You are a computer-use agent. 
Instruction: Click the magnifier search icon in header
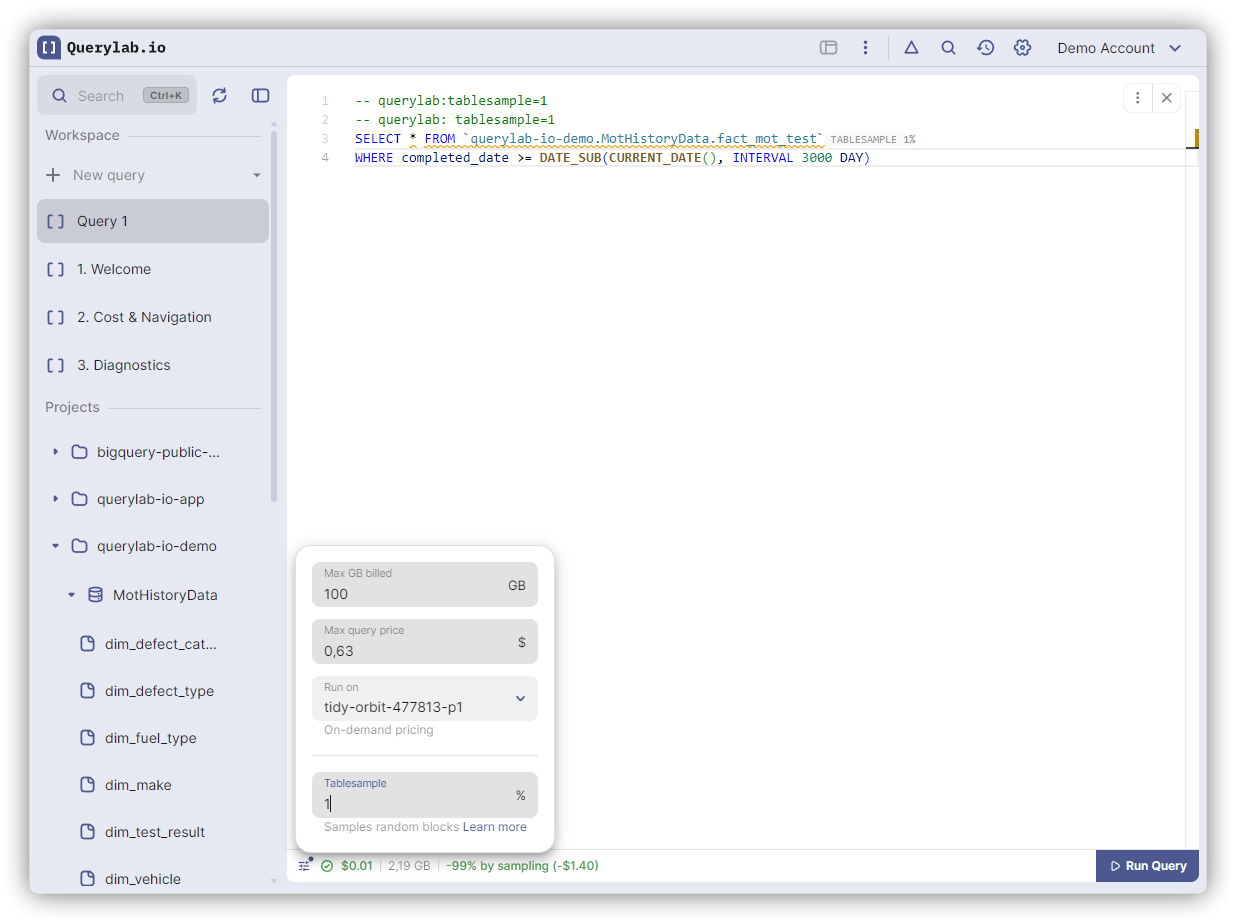[948, 48]
